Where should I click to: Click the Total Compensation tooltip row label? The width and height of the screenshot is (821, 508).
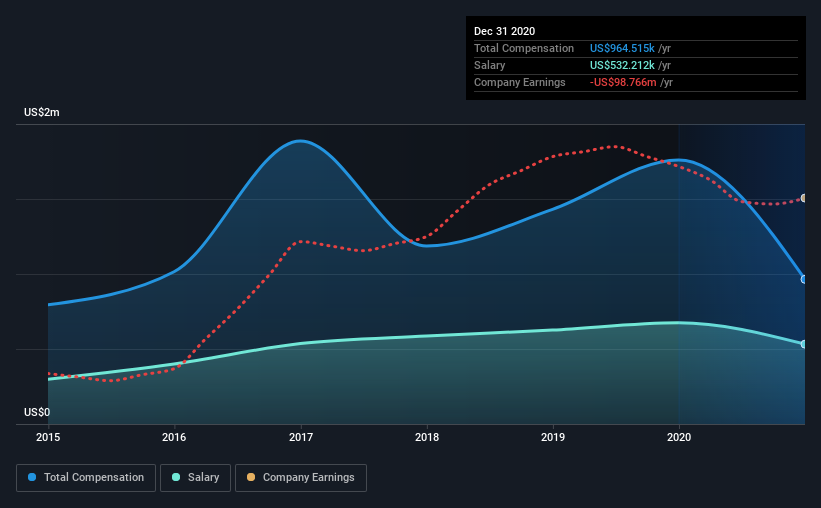point(524,48)
